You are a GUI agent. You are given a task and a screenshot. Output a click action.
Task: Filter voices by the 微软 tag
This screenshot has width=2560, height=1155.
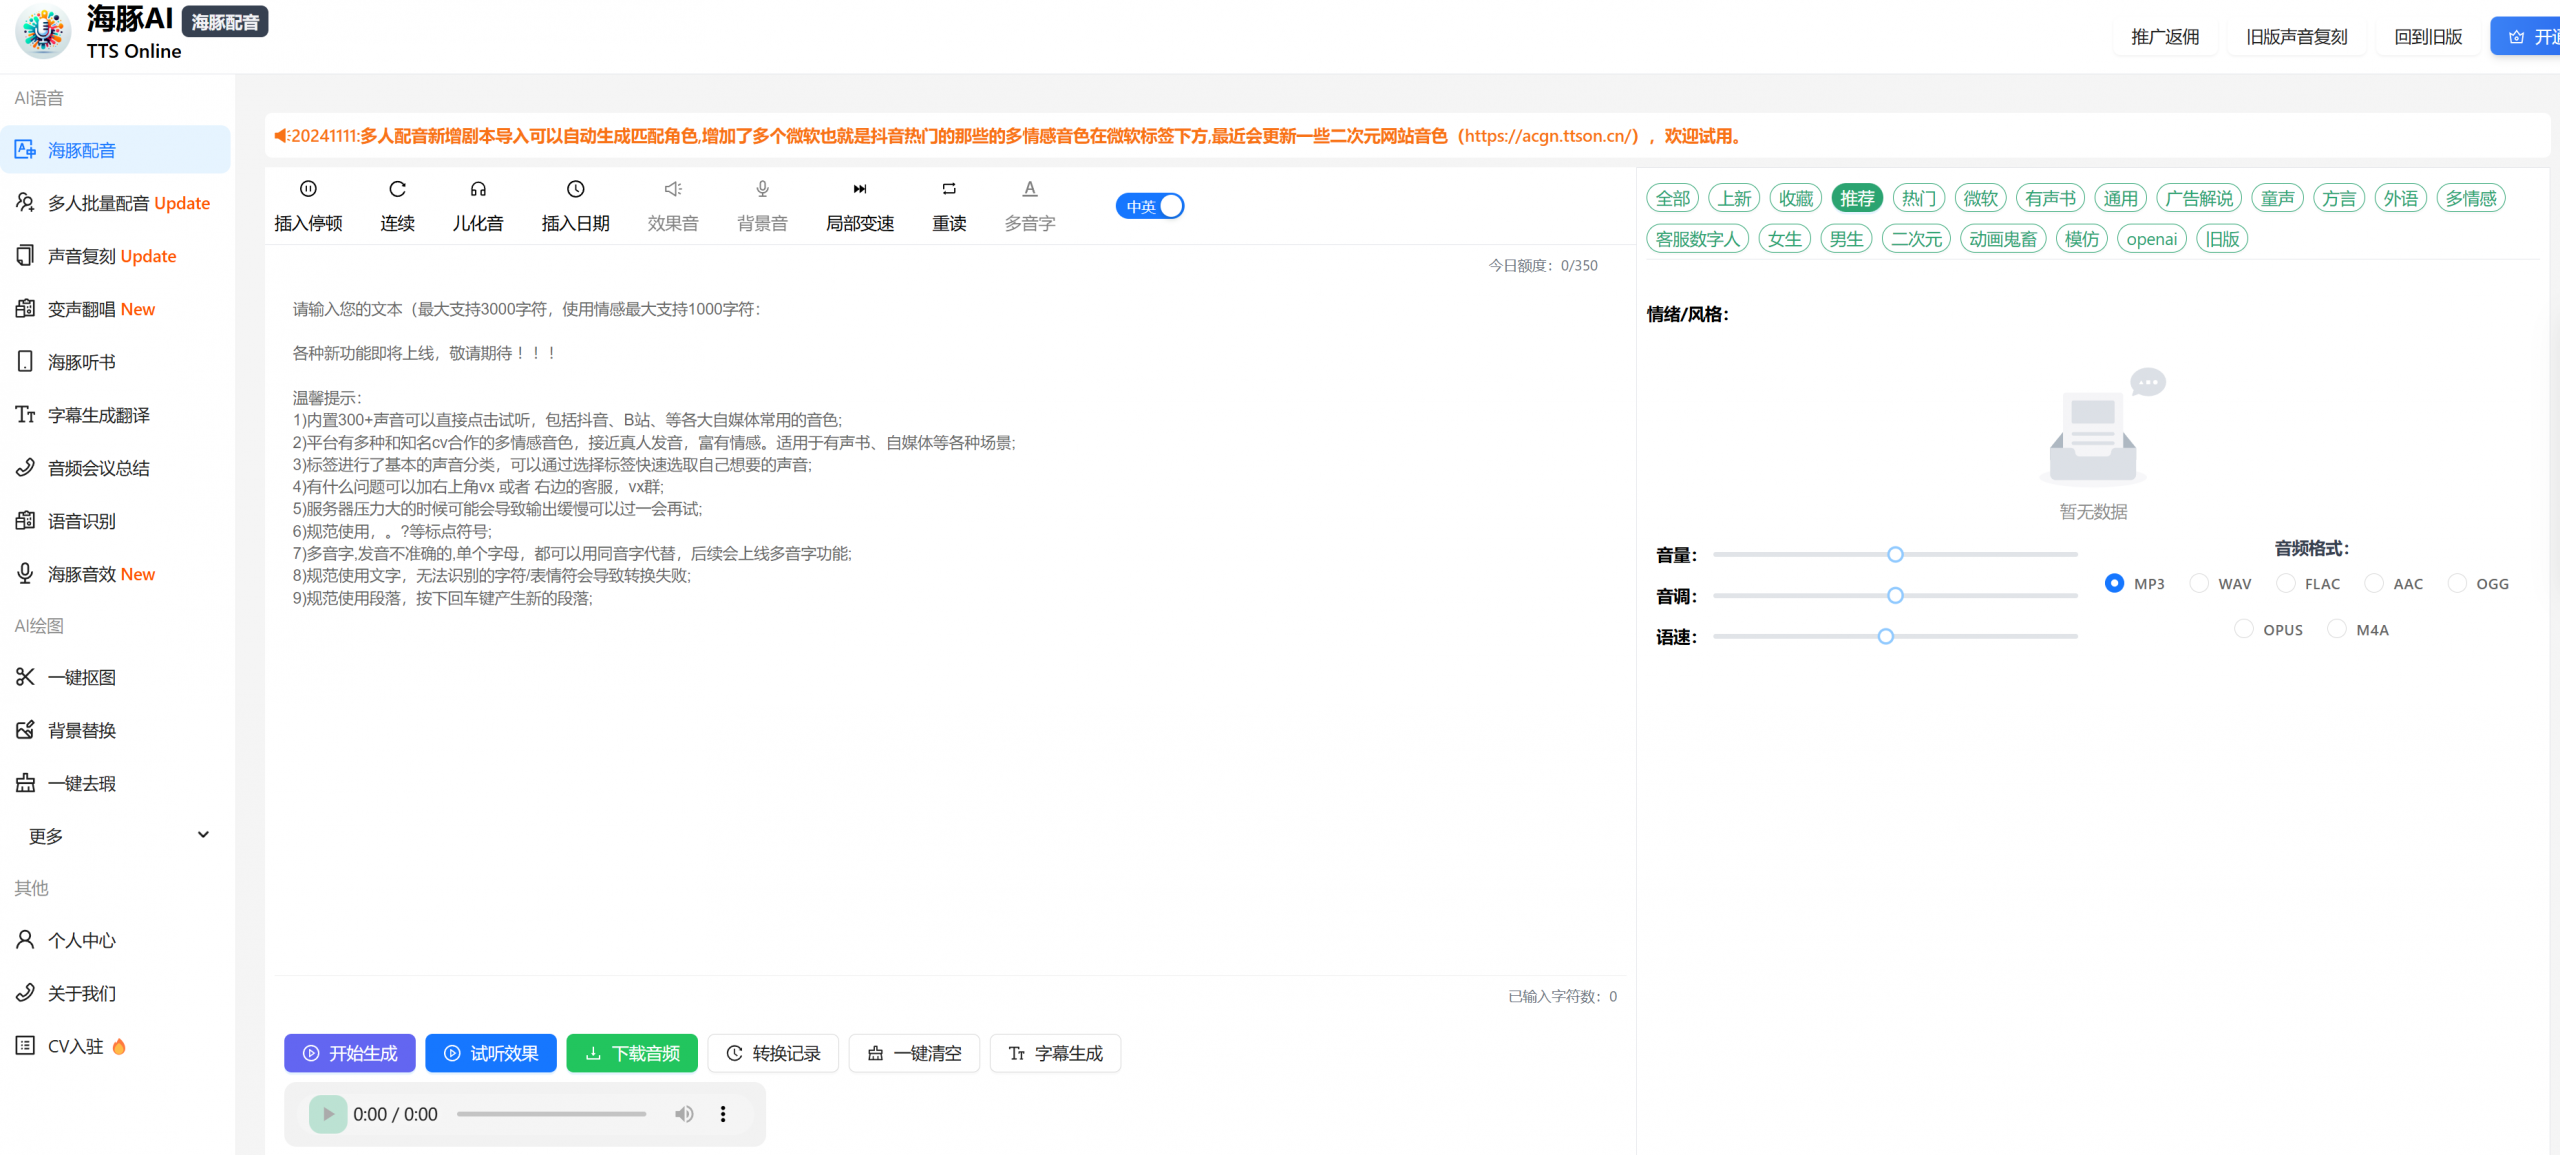click(1980, 198)
